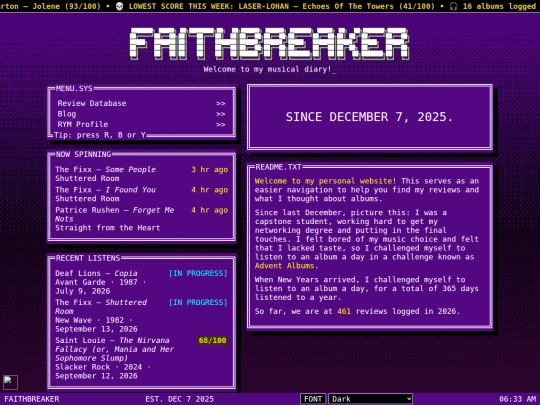This screenshot has height=405, width=540.
Task: Click Straight from the Heart album name
Action: 107,228
